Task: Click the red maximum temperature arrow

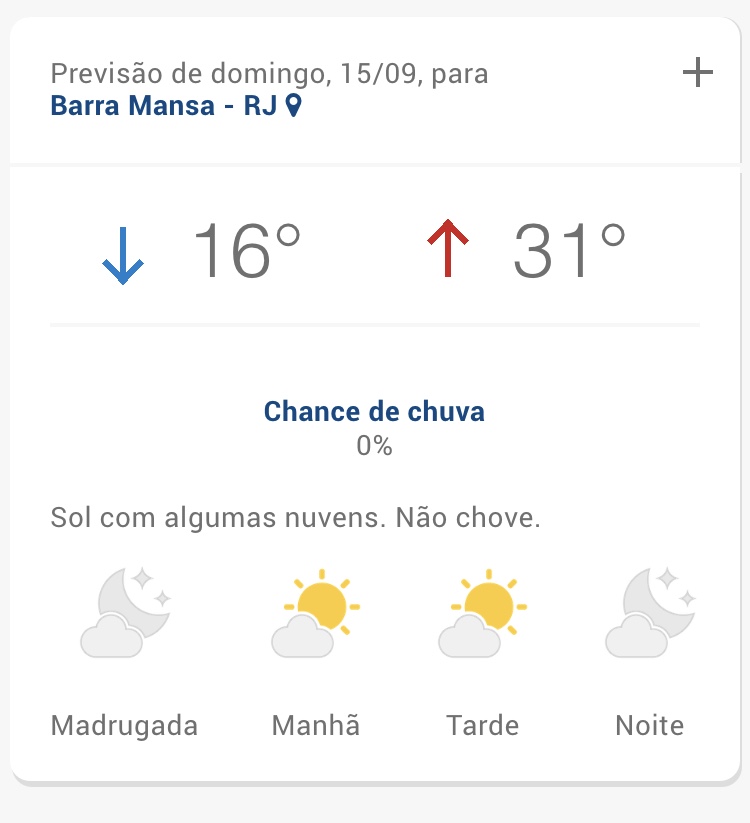Action: pyautogui.click(x=448, y=250)
